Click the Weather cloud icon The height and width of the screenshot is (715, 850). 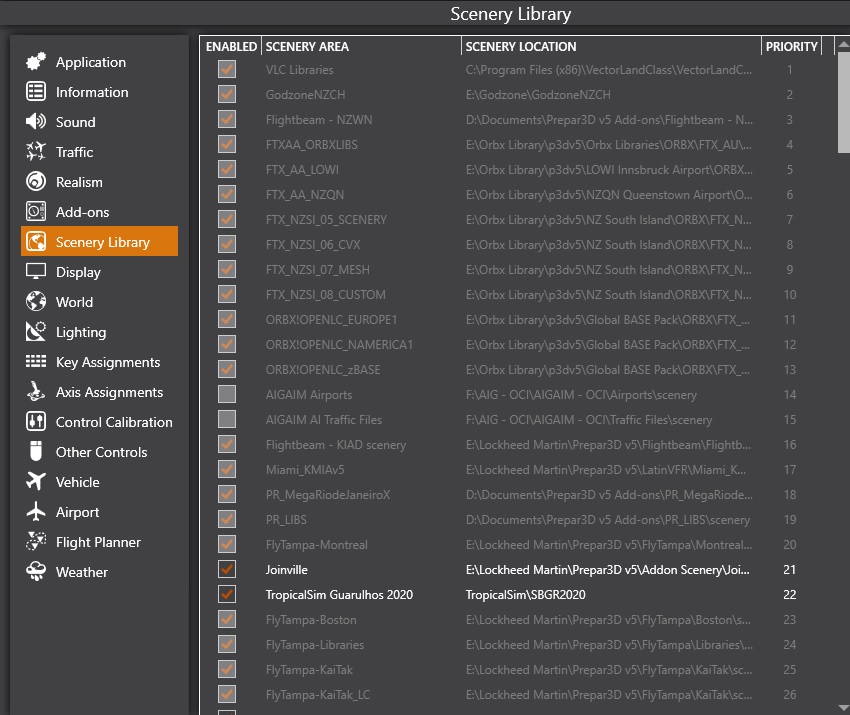36,571
